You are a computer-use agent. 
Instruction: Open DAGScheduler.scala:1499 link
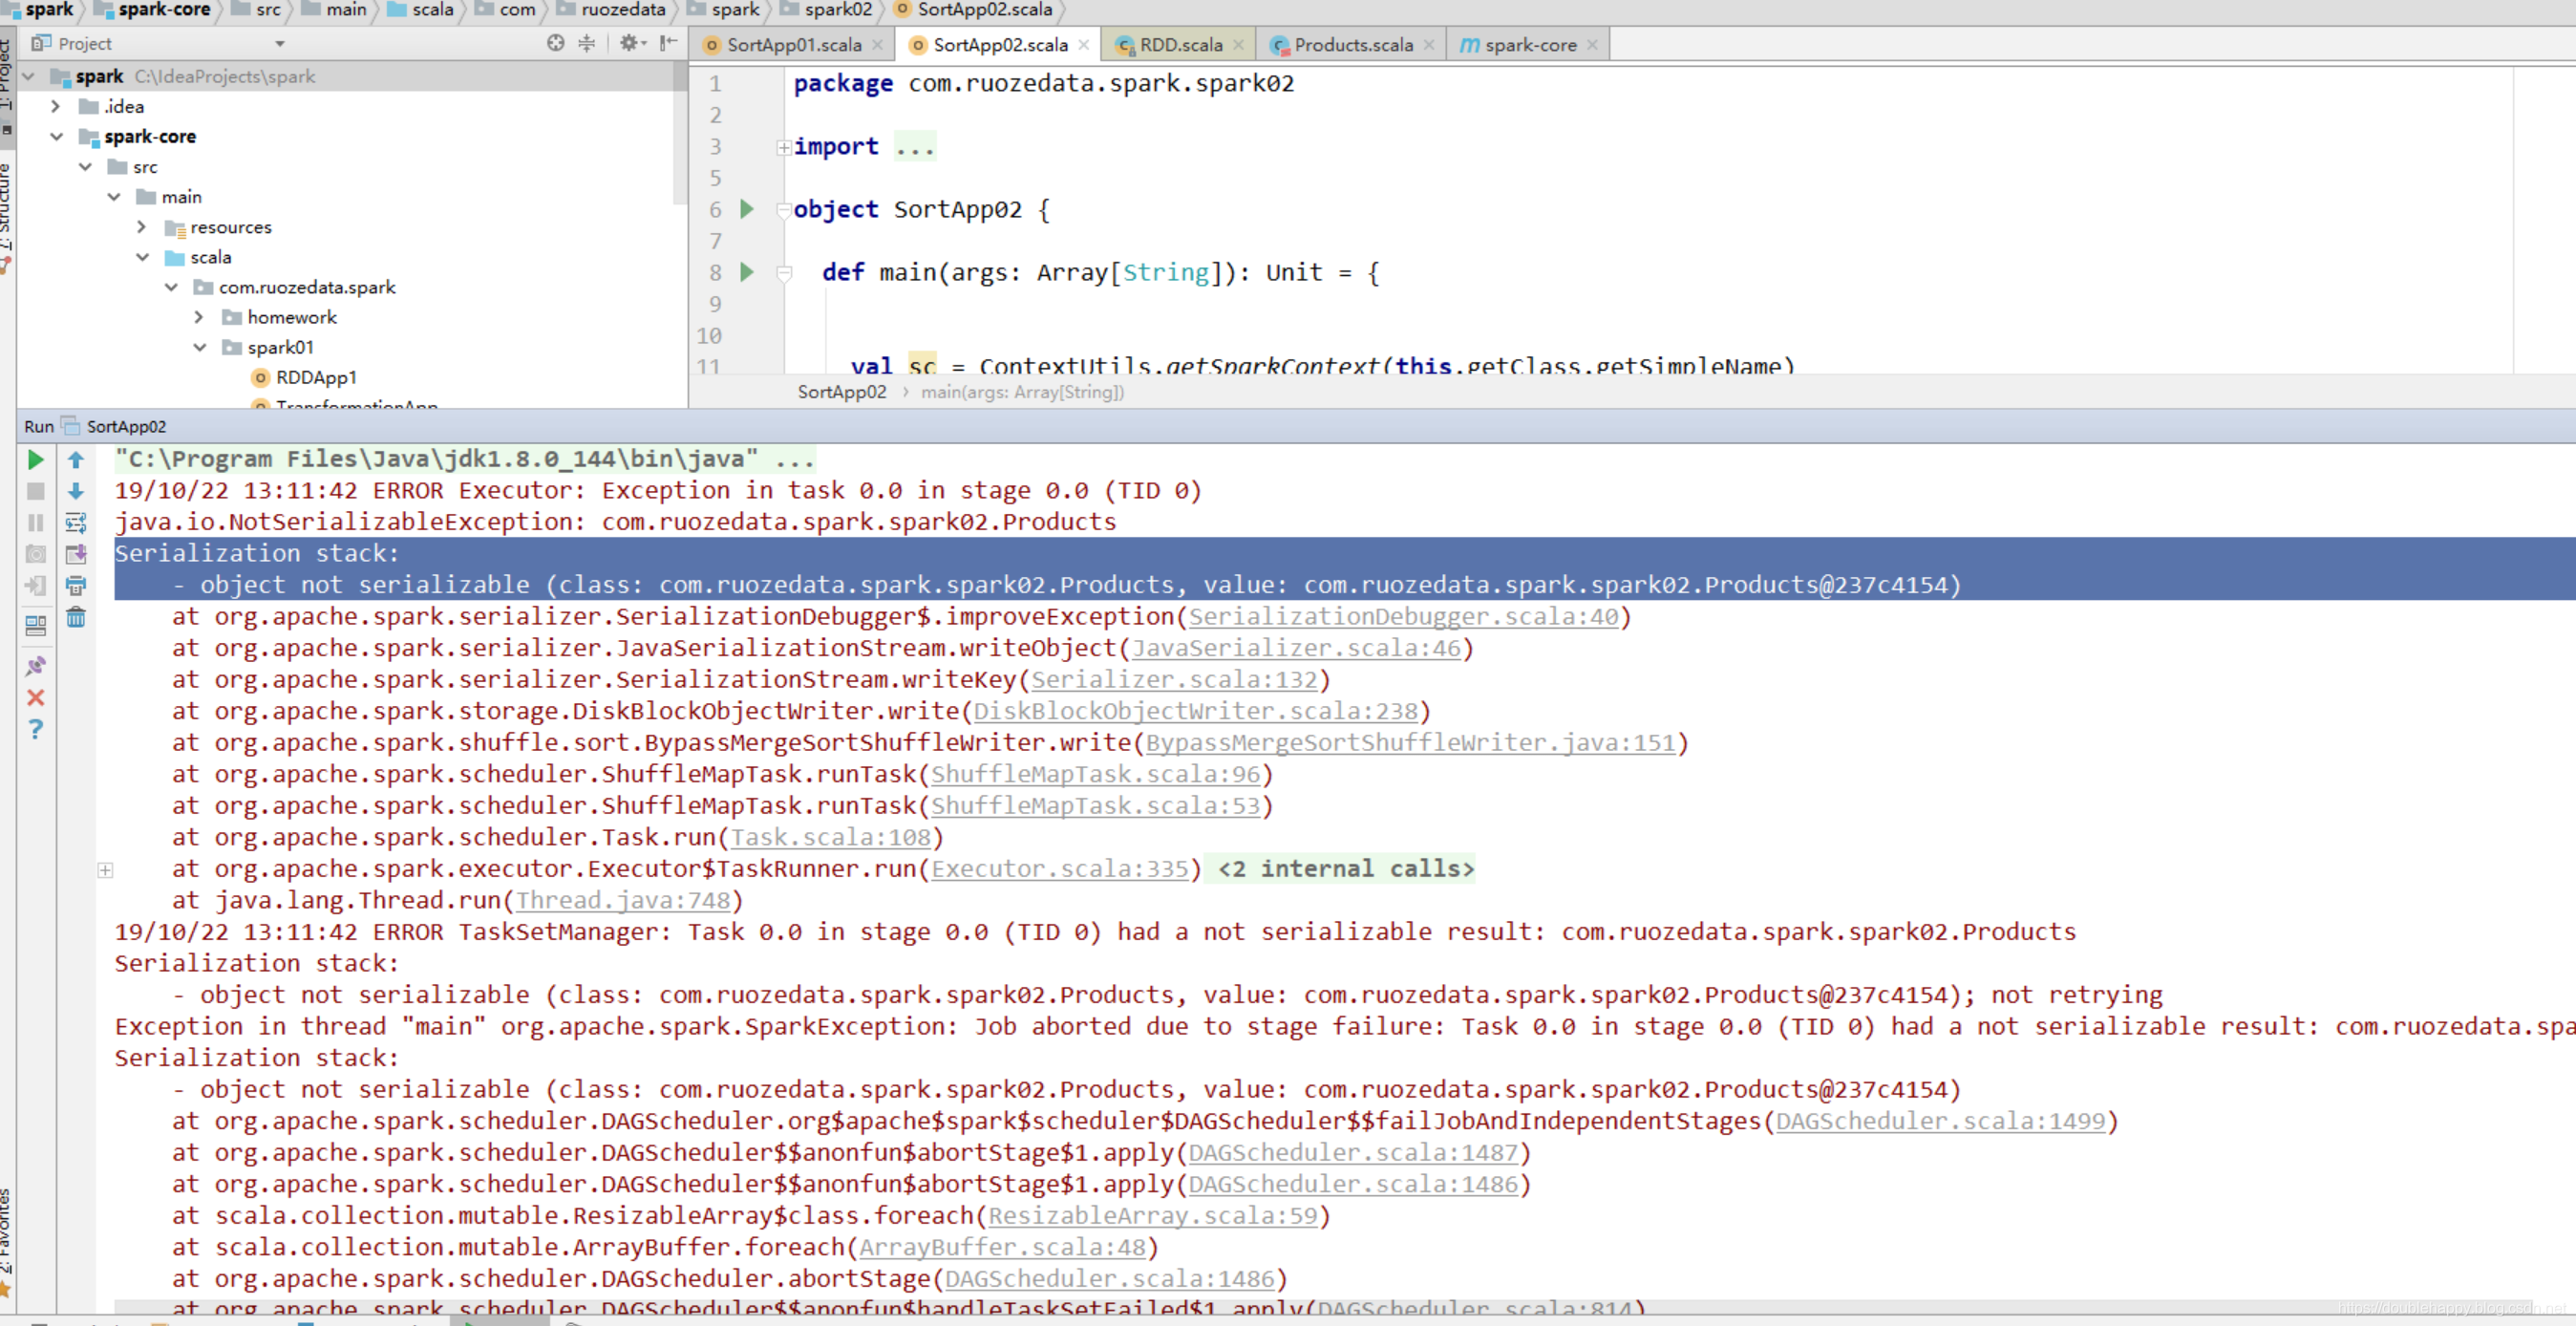(x=1940, y=1122)
